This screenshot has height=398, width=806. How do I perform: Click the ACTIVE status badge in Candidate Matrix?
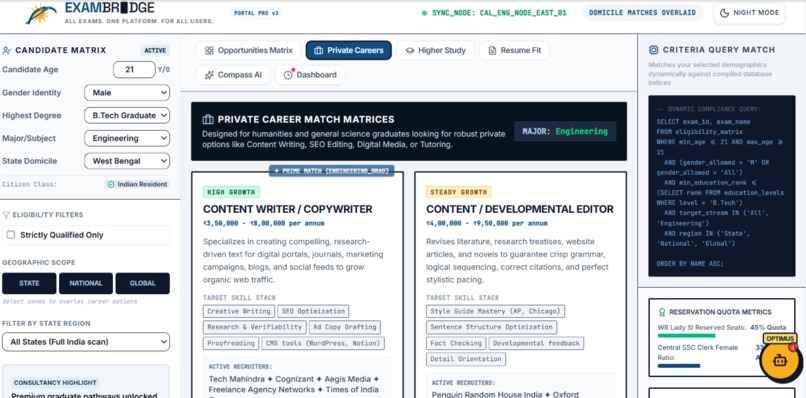(155, 50)
